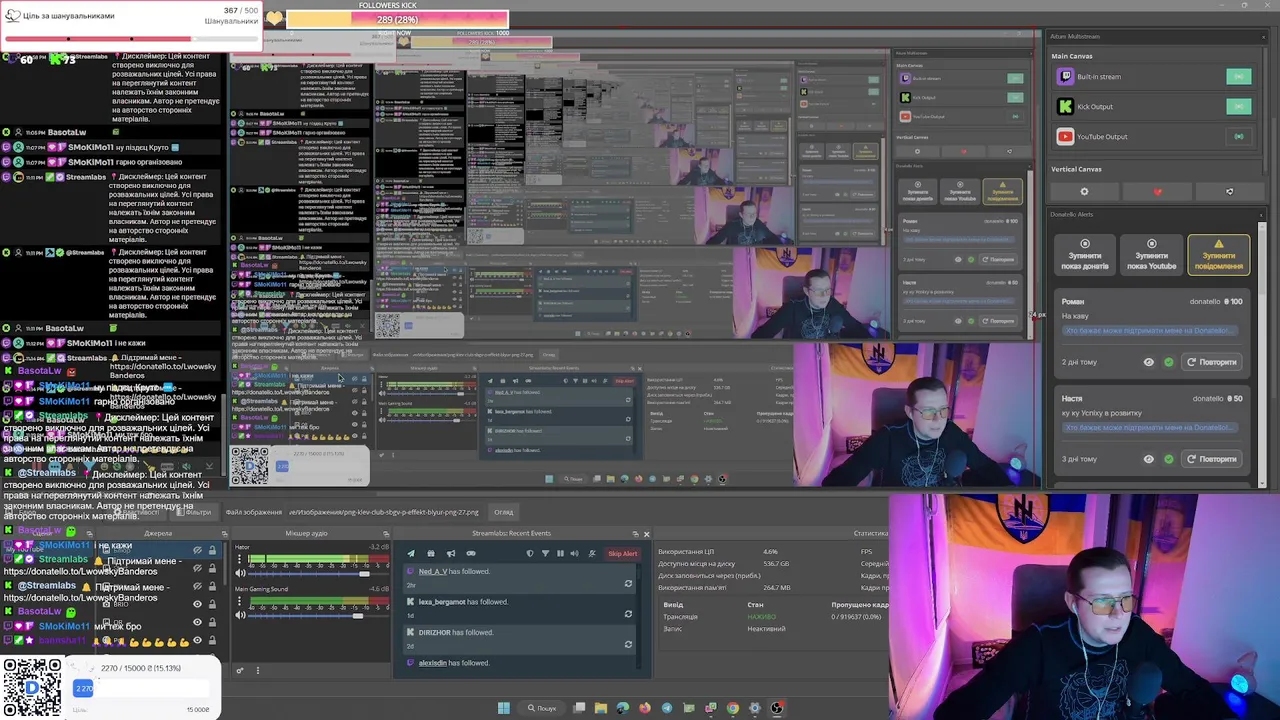Click green checkmark on Роман's donation
Image resolution: width=1280 pixels, height=720 pixels.
1168,362
